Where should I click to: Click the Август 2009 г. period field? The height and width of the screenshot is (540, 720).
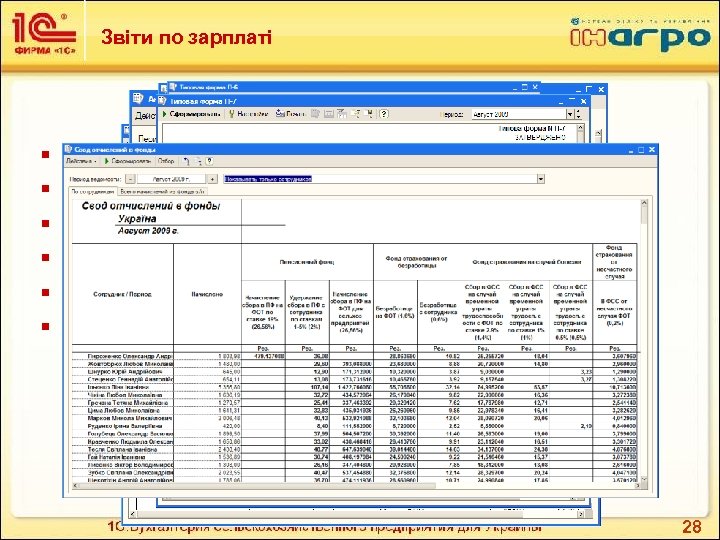pyautogui.click(x=171, y=179)
